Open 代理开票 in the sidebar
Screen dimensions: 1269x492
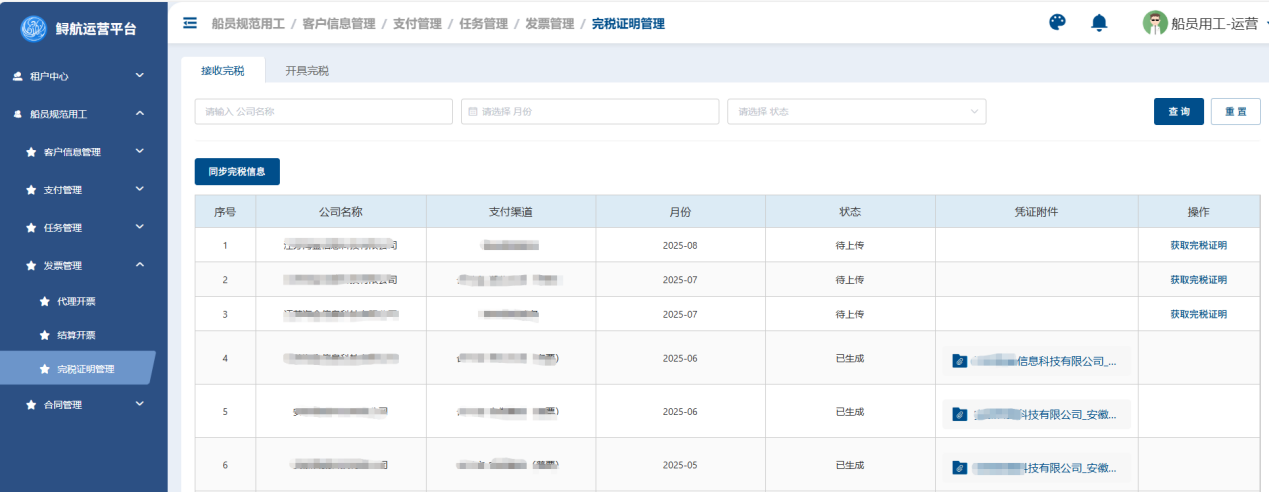pyautogui.click(x=77, y=301)
